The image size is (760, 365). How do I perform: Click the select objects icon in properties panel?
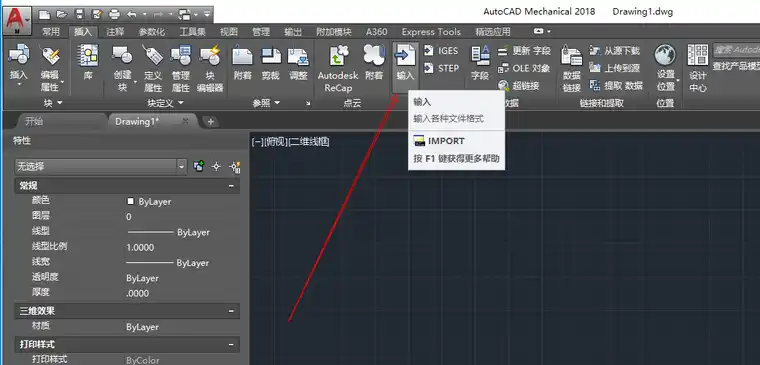tap(216, 166)
